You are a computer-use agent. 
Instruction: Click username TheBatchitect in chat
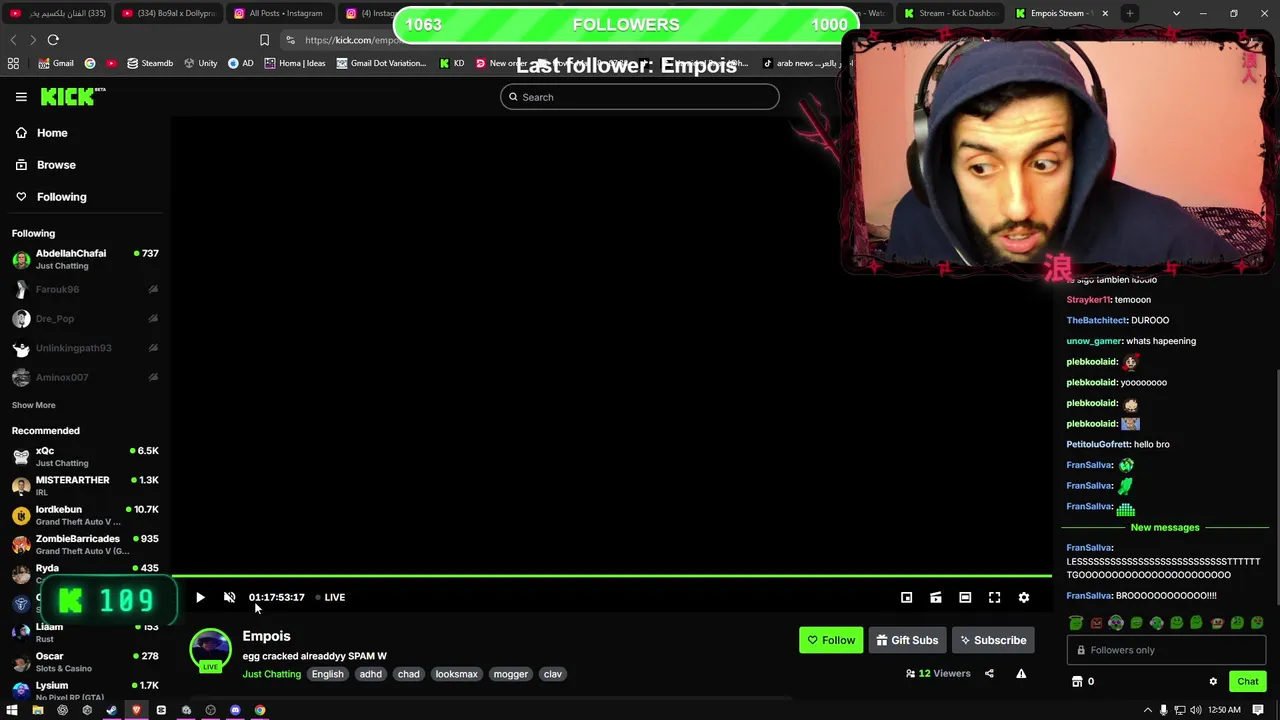[1097, 320]
